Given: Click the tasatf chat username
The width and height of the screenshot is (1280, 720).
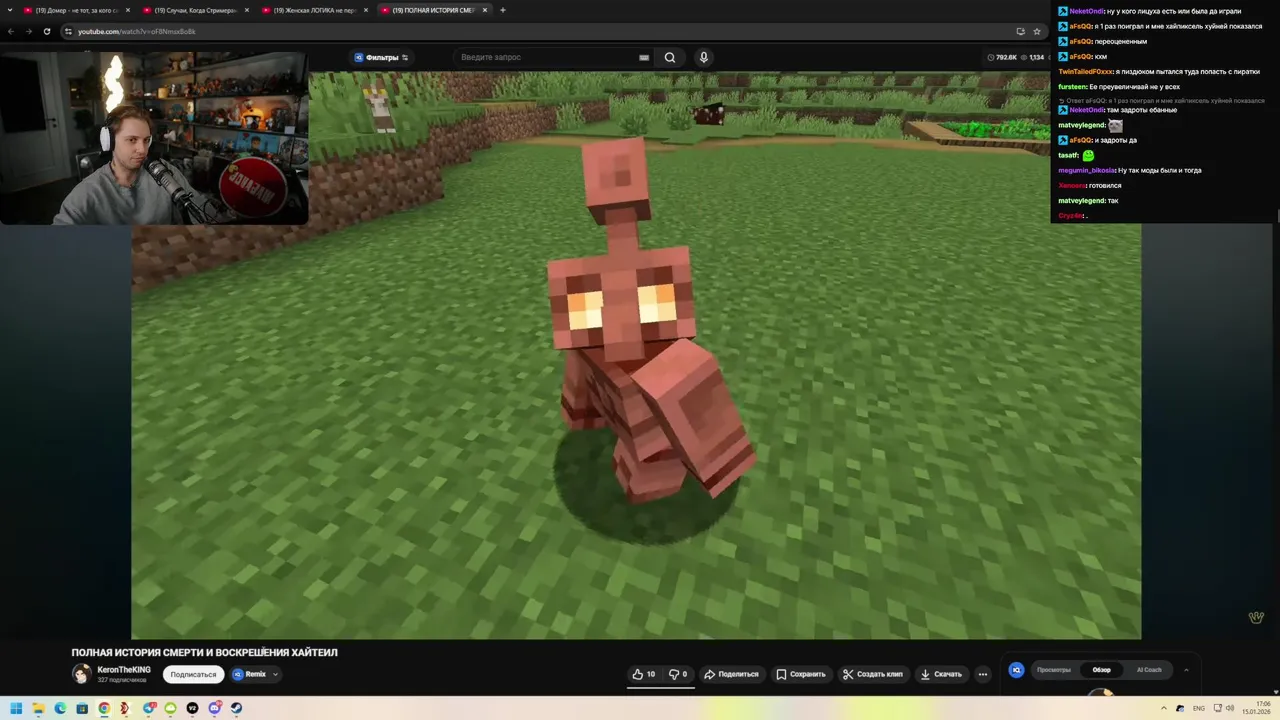Looking at the screenshot, I should point(1068,155).
